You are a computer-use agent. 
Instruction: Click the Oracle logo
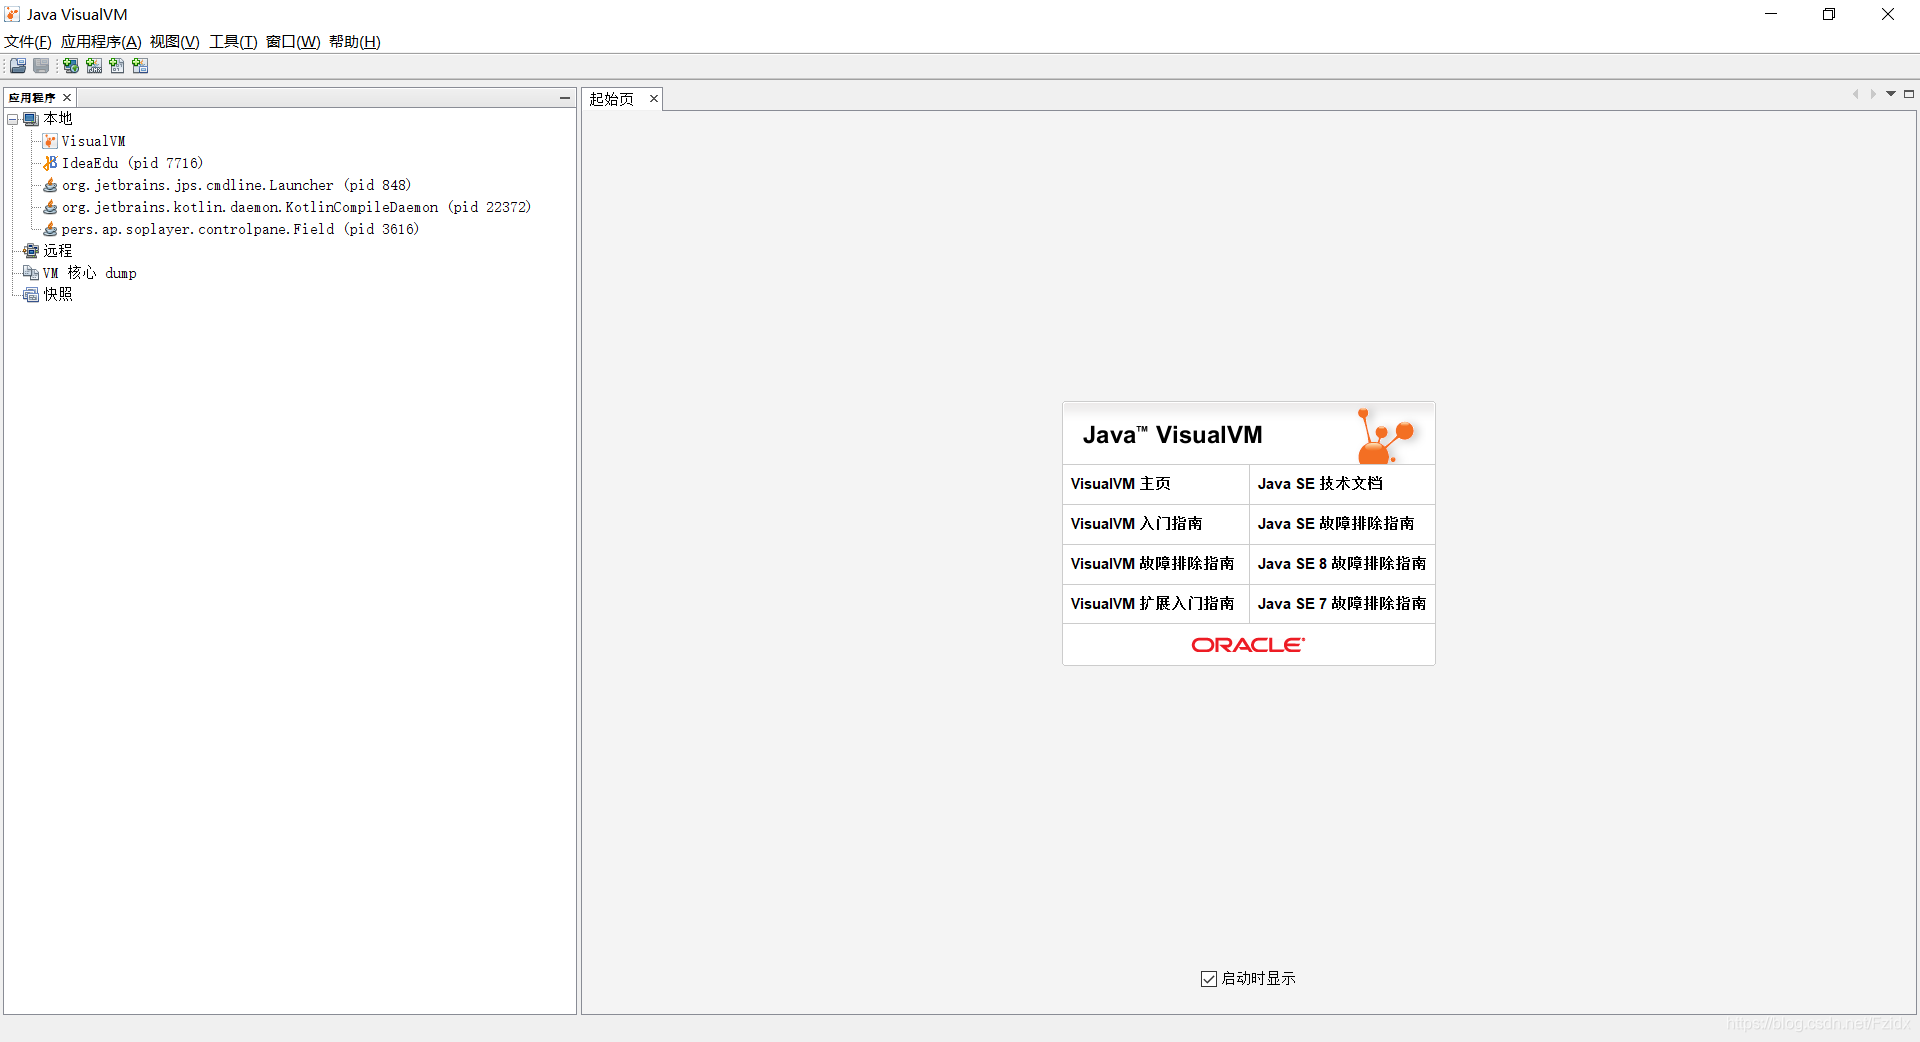coord(1248,645)
